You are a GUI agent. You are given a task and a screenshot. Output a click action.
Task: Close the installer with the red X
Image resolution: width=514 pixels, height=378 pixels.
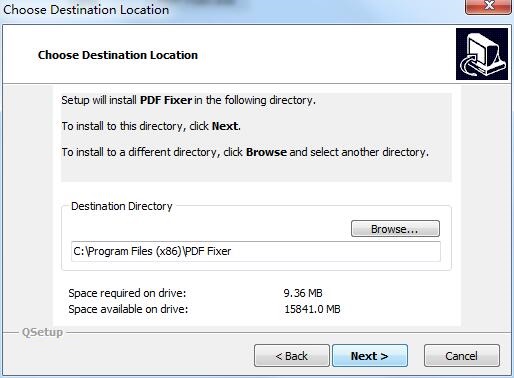tap(488, 6)
